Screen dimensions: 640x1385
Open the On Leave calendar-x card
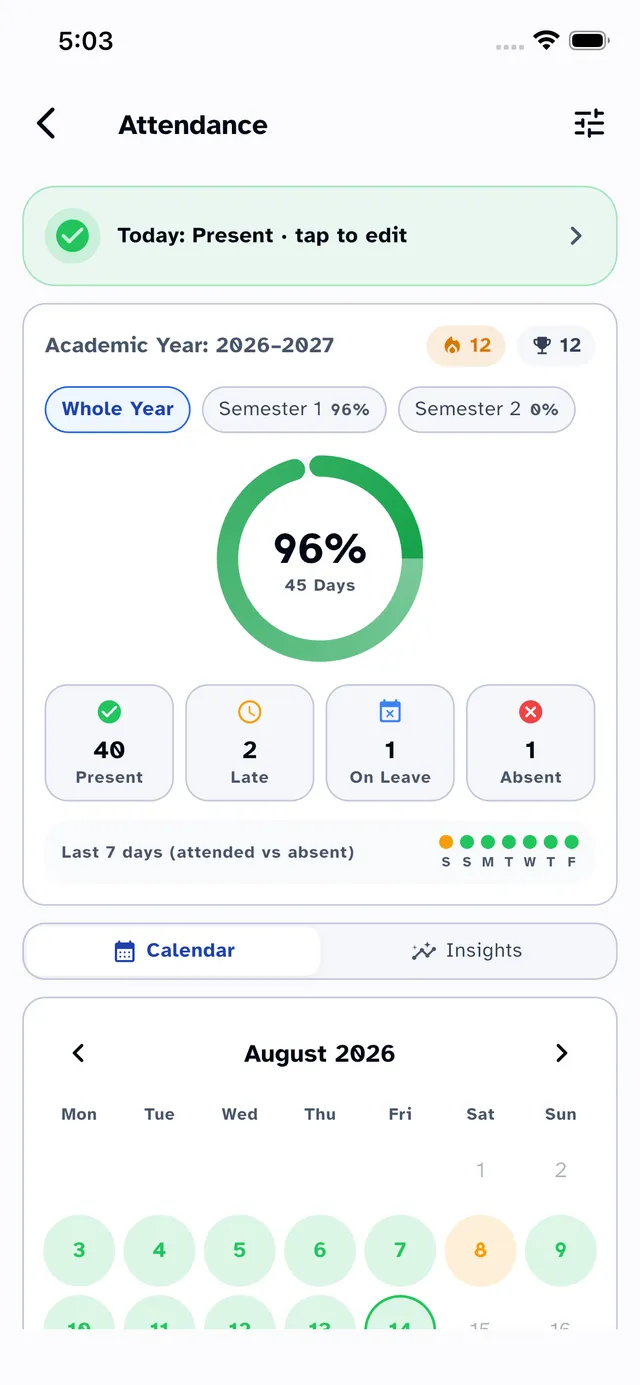[x=390, y=743]
